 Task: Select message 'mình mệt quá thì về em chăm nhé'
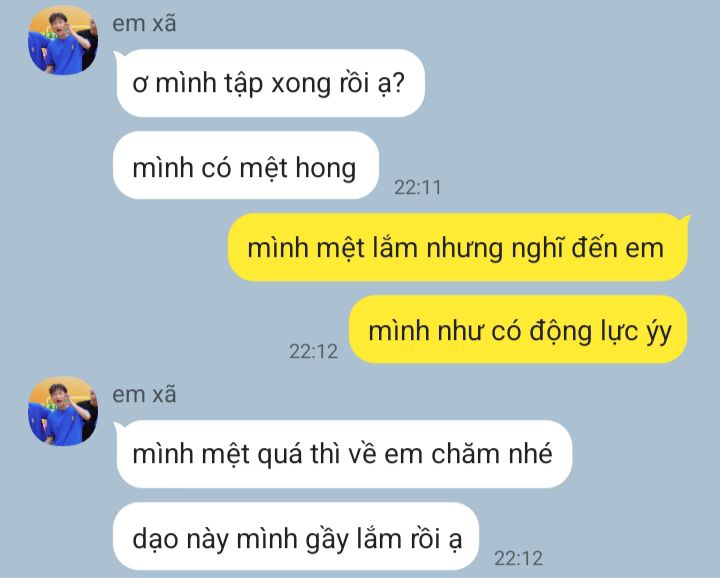(x=343, y=454)
